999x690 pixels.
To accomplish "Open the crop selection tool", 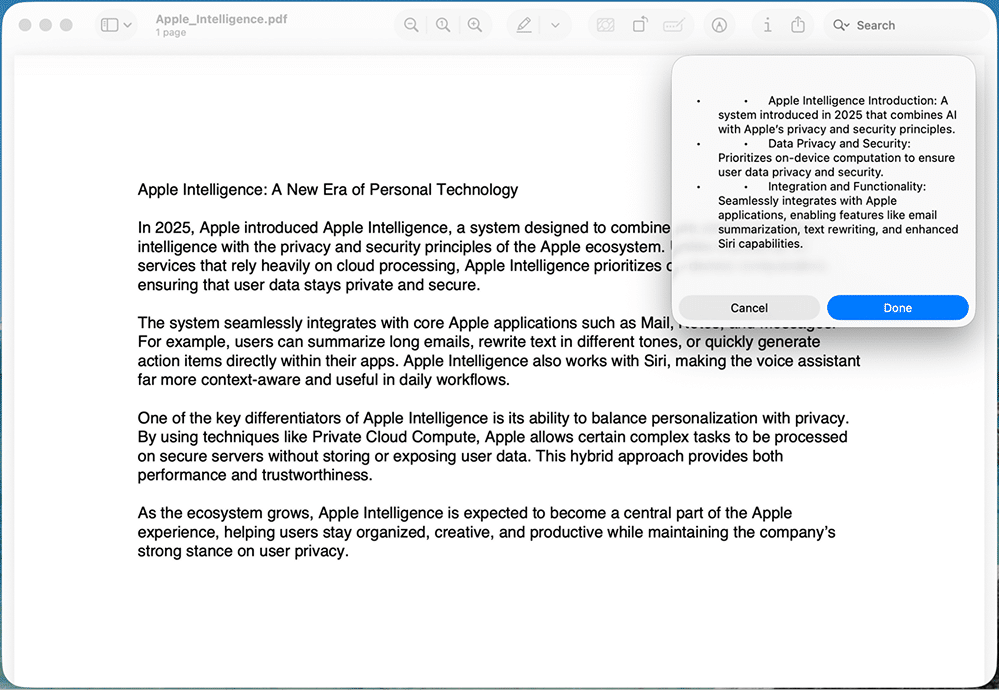I will coord(605,24).
